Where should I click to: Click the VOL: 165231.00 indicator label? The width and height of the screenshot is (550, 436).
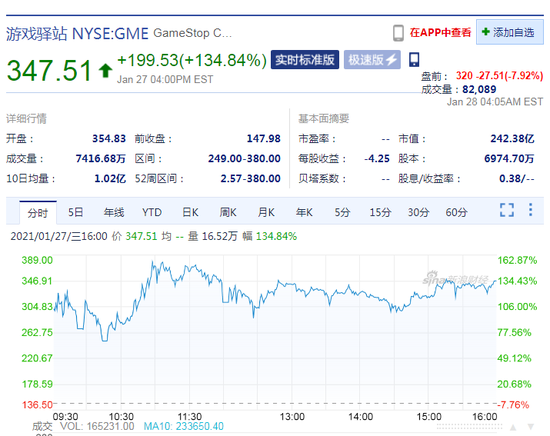(x=97, y=427)
